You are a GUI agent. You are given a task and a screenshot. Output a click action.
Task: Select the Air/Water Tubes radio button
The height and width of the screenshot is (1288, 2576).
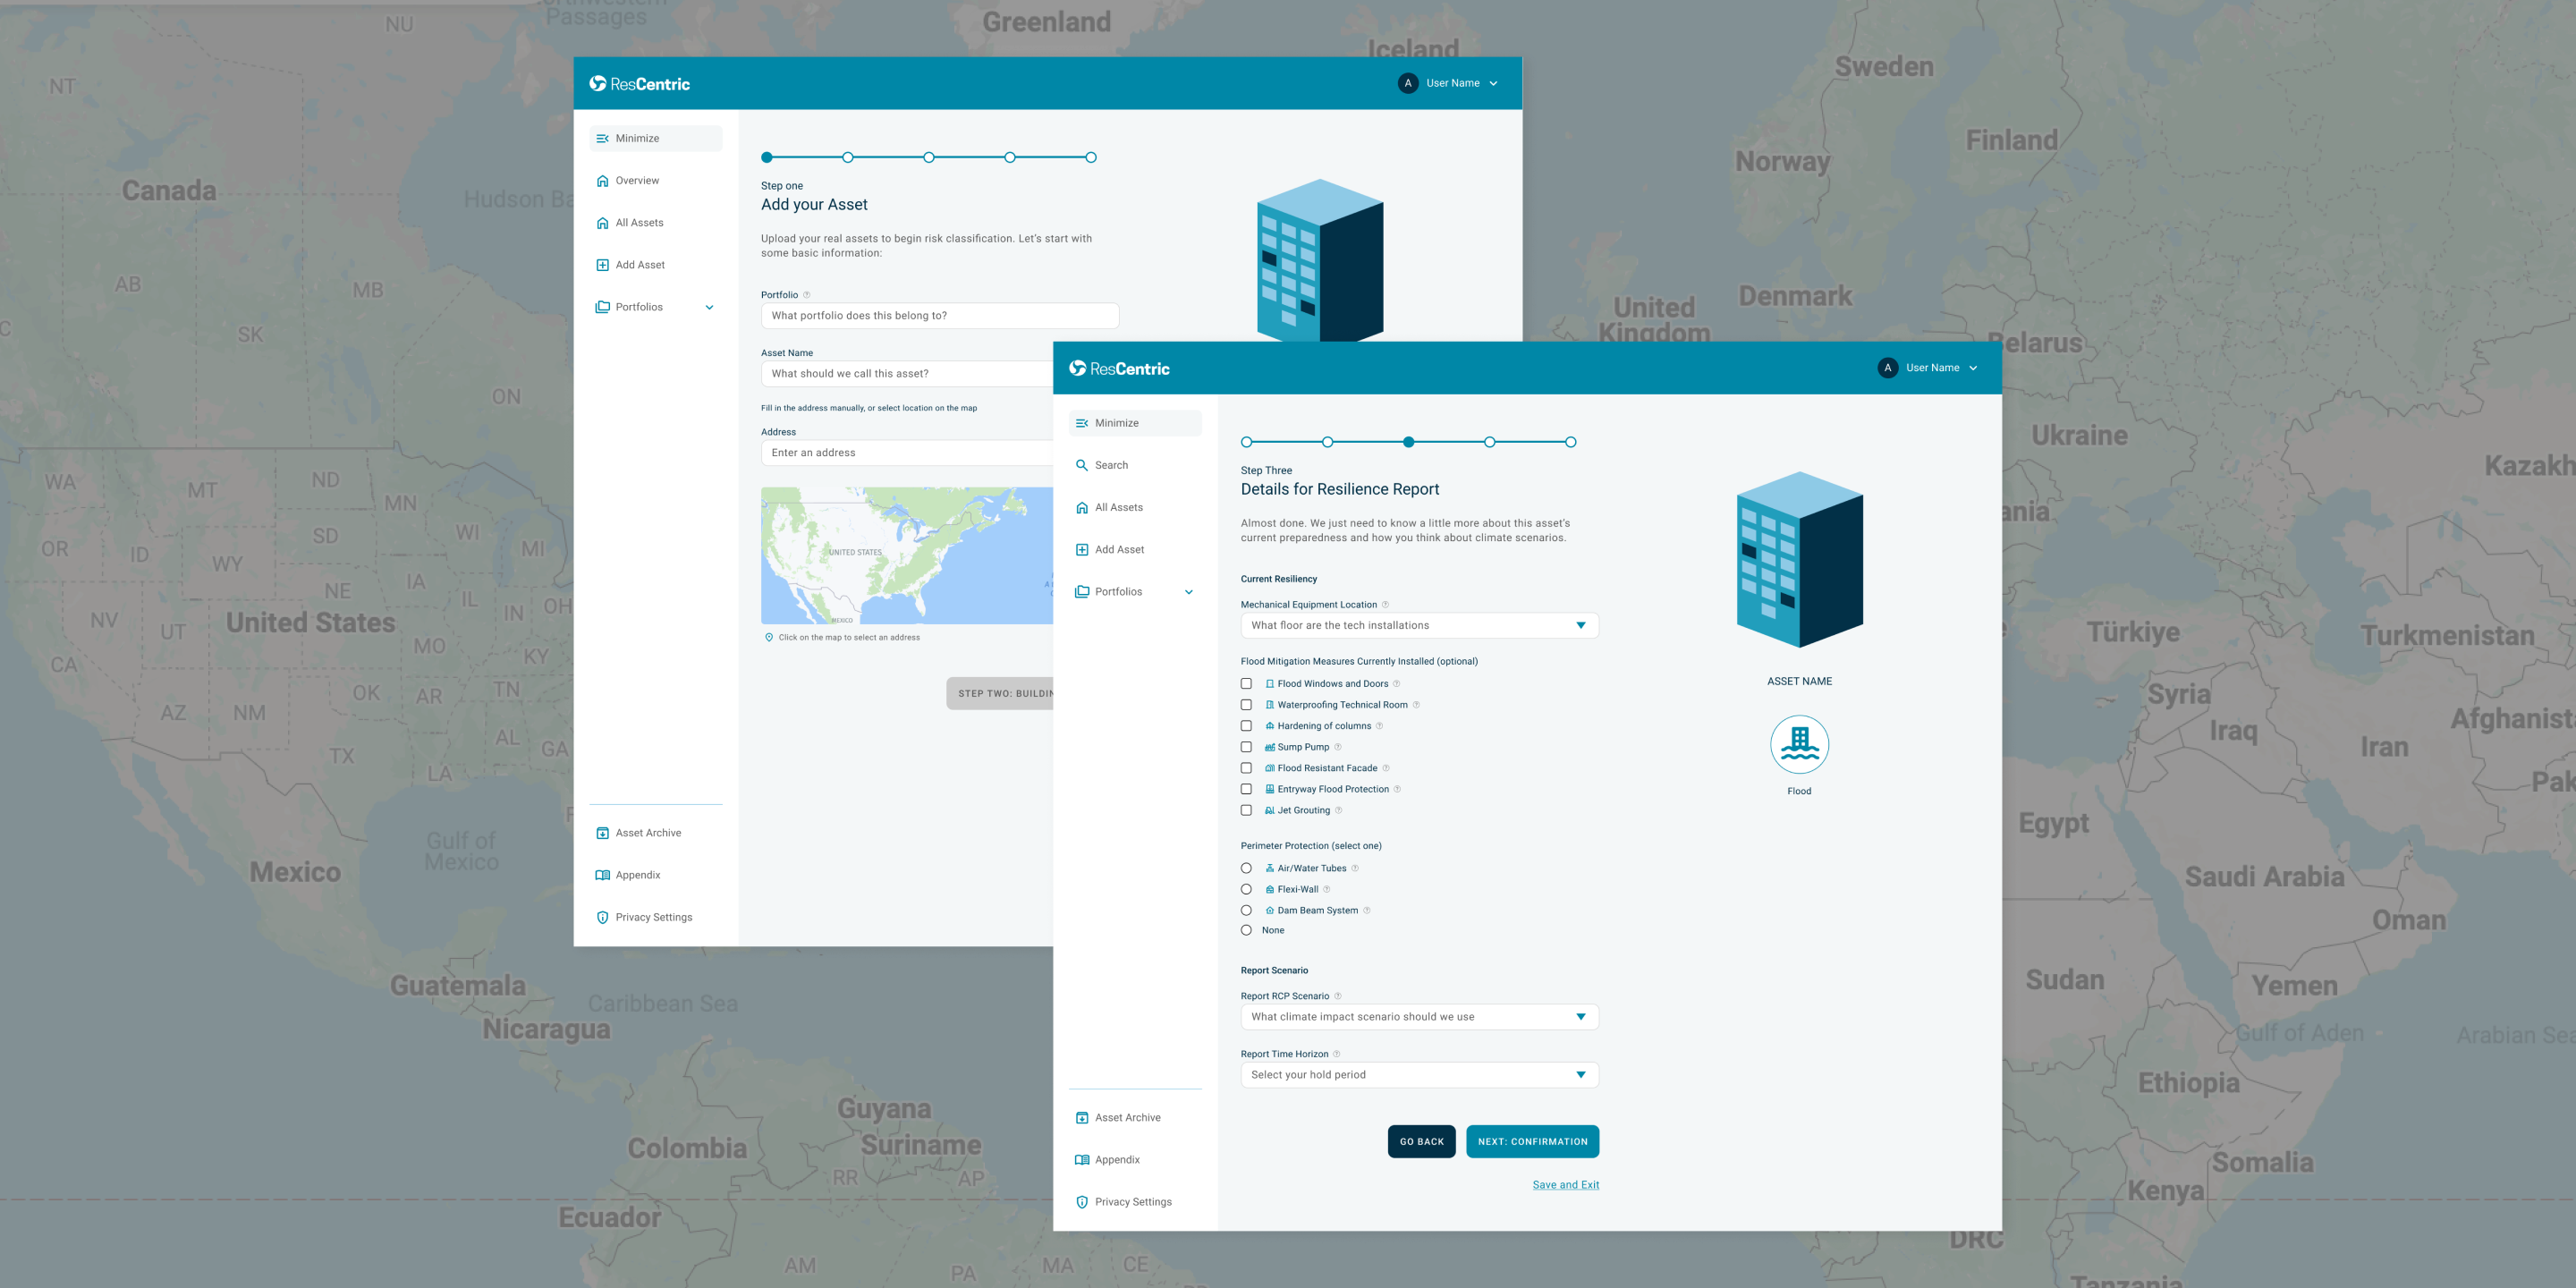point(1246,868)
